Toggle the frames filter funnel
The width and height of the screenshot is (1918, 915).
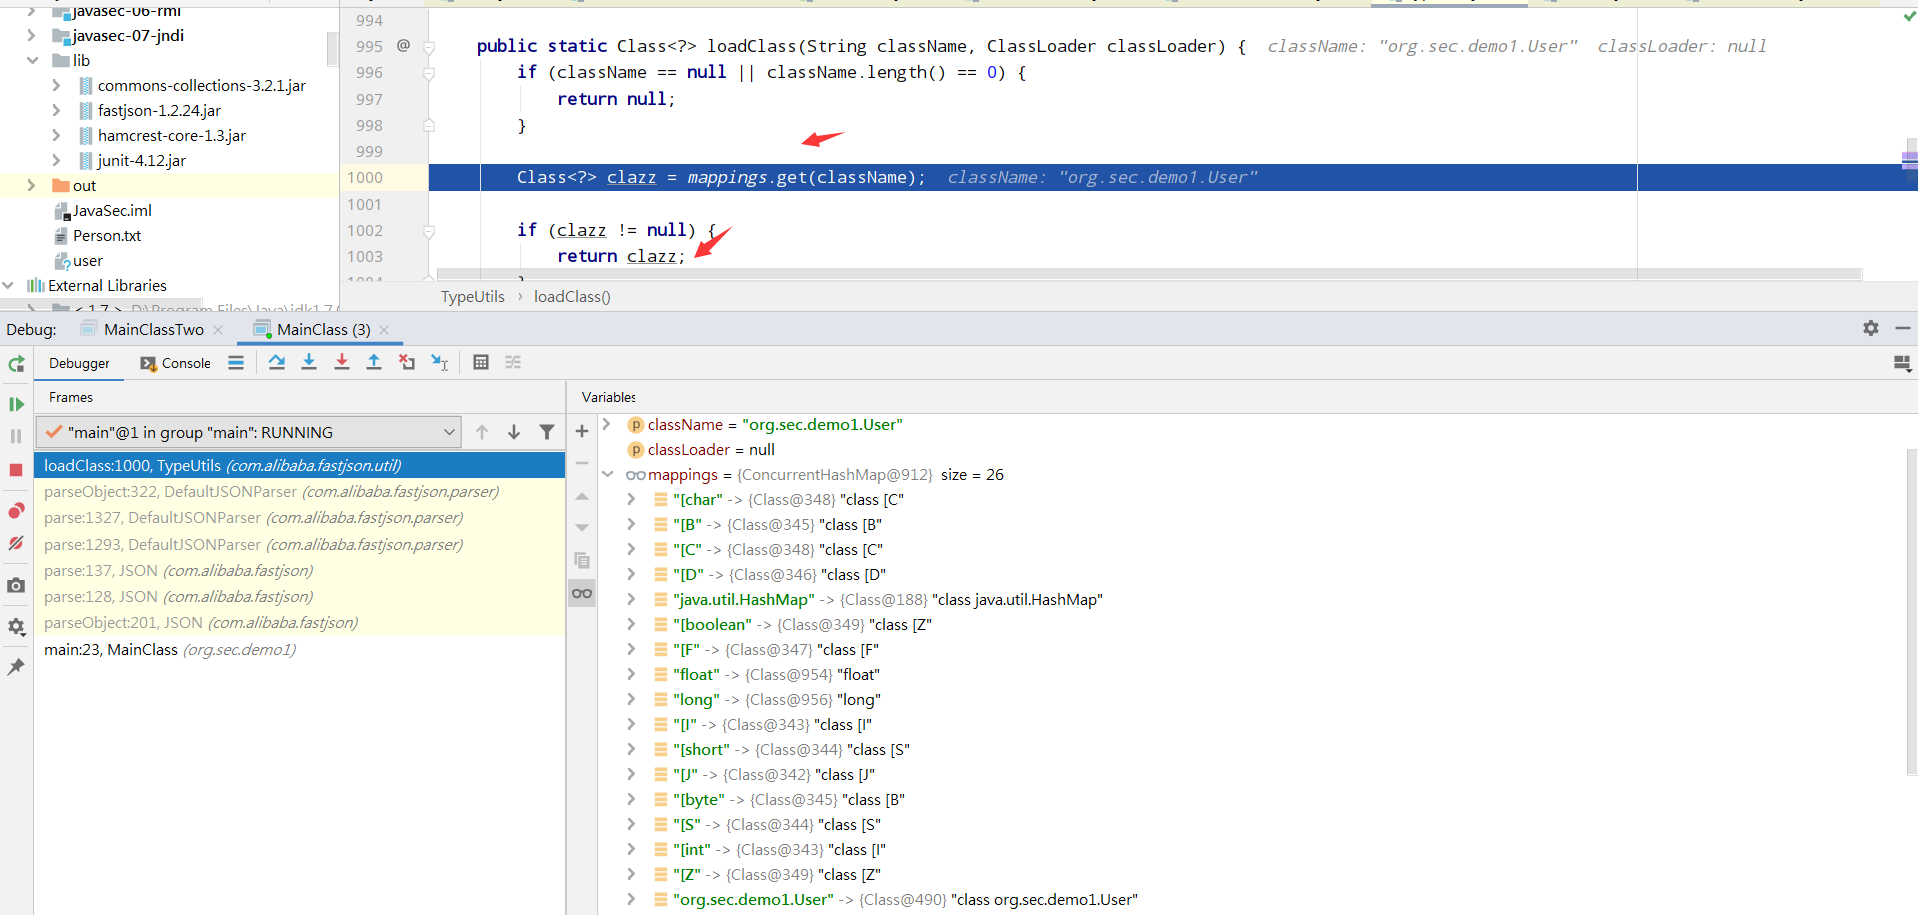[547, 432]
